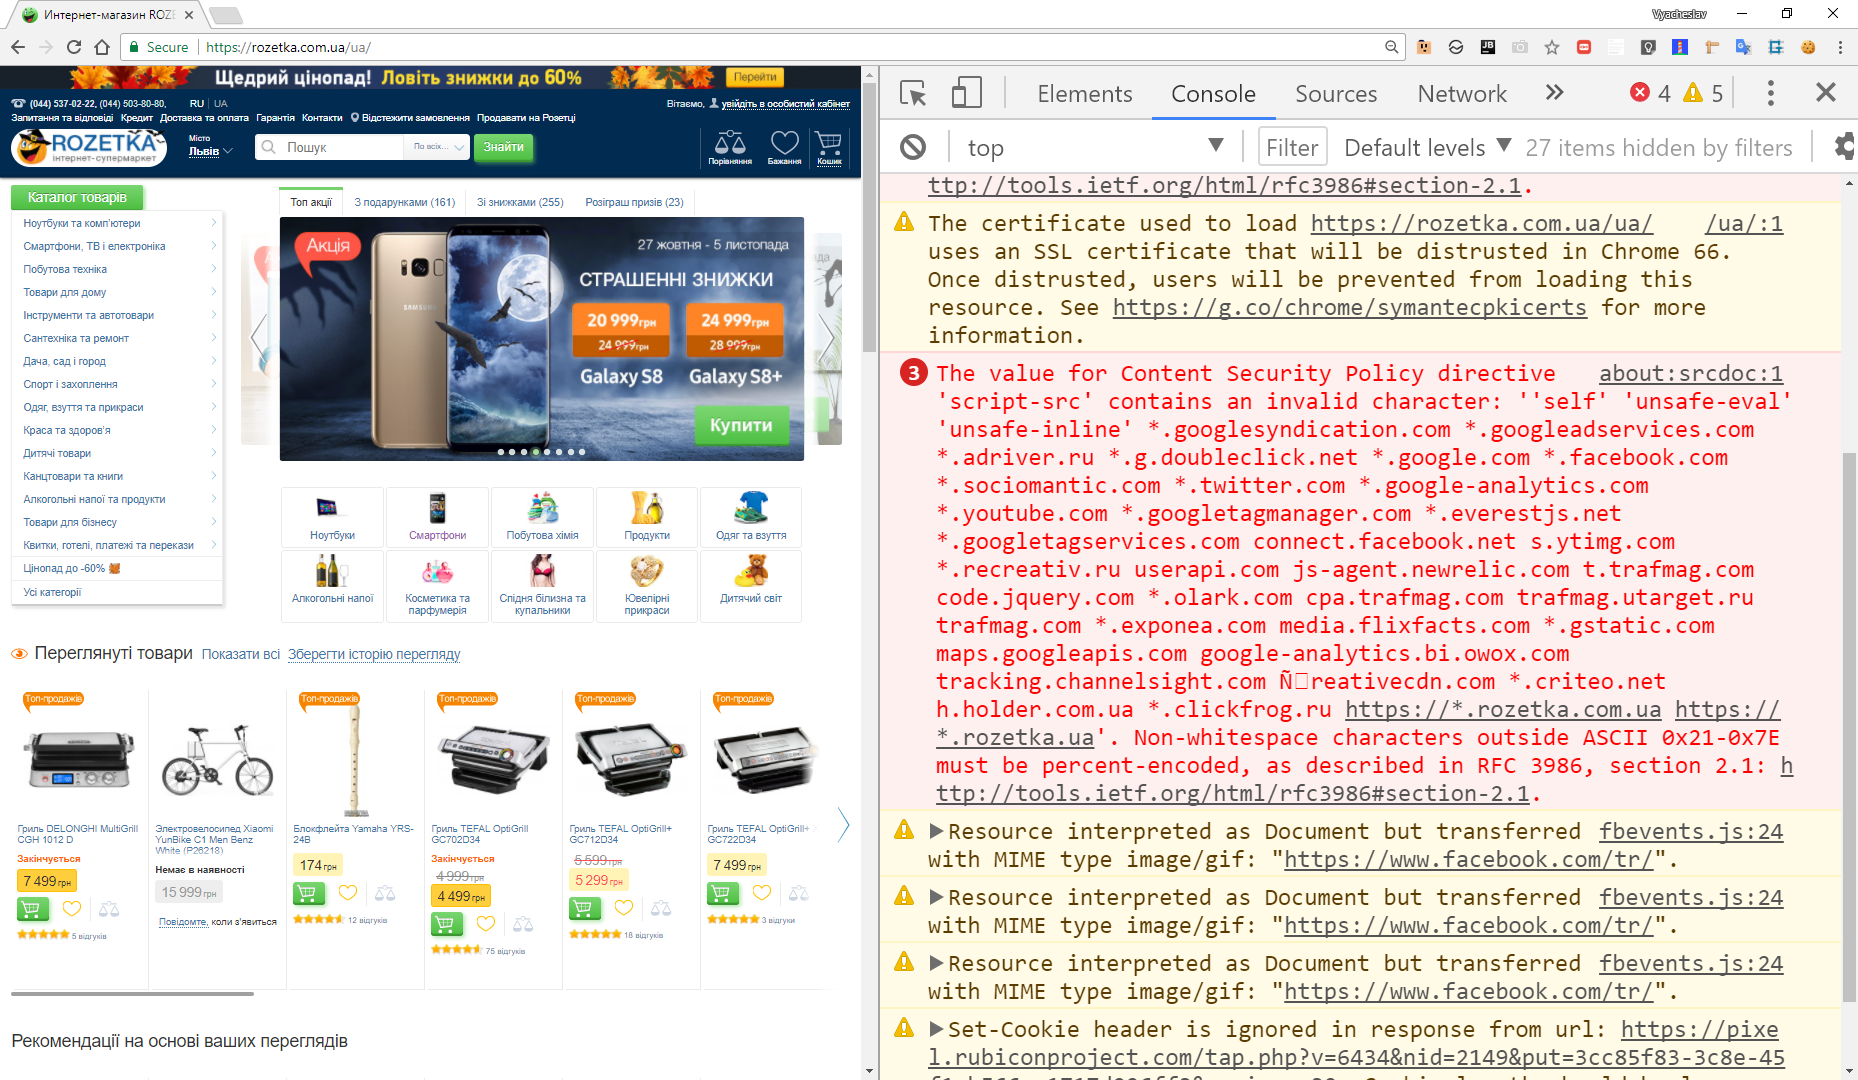
Task: Click Зберегти історію перегляду link
Action: pos(374,654)
